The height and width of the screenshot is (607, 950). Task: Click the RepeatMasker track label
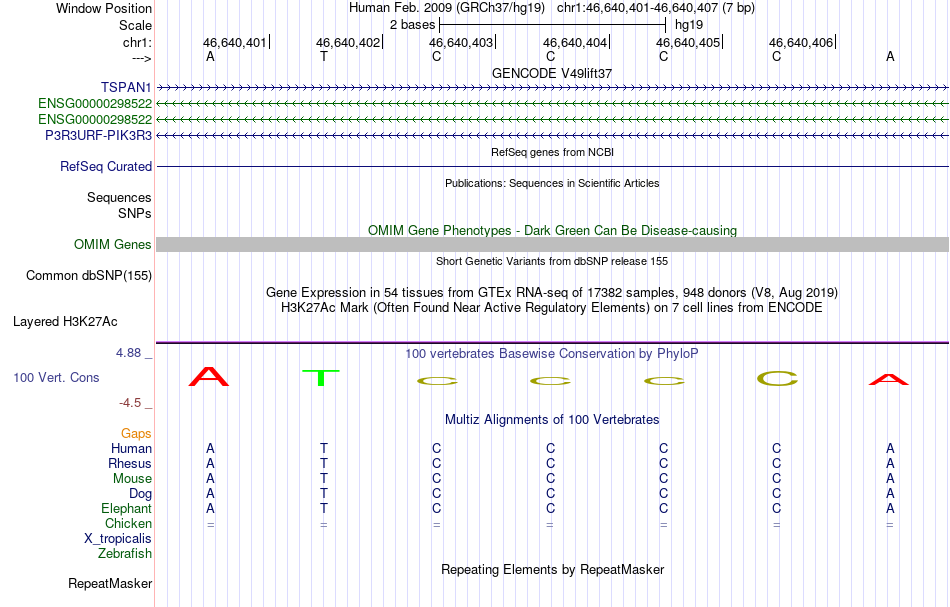point(110,583)
